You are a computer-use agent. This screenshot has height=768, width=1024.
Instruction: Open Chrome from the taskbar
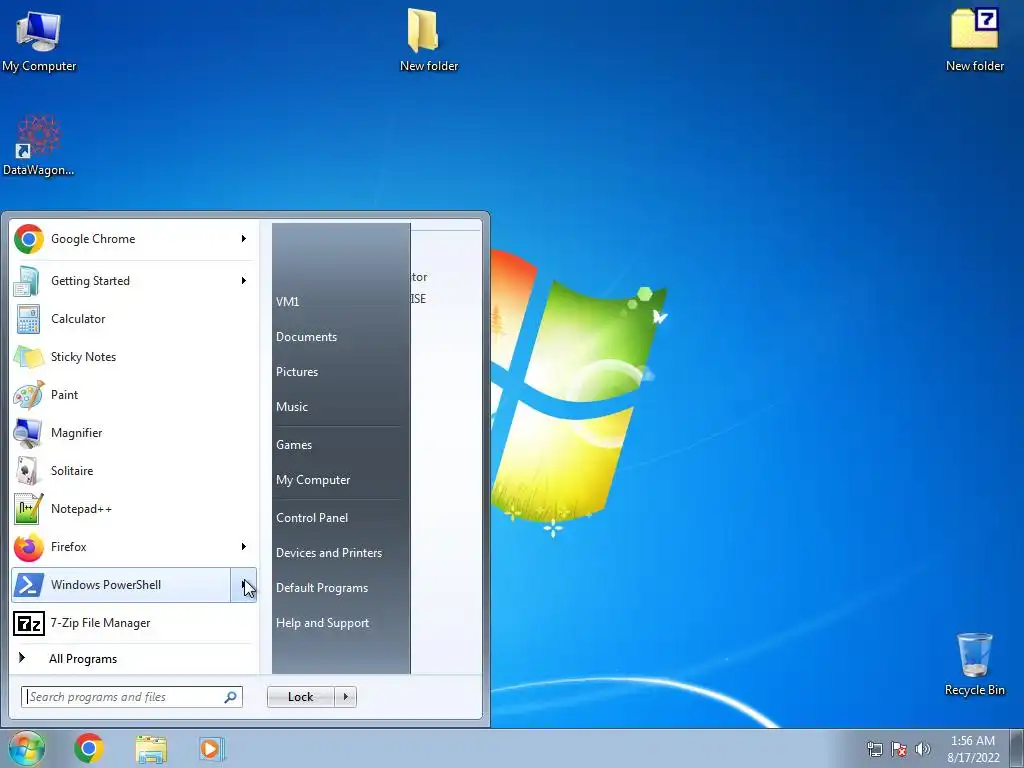(89, 748)
